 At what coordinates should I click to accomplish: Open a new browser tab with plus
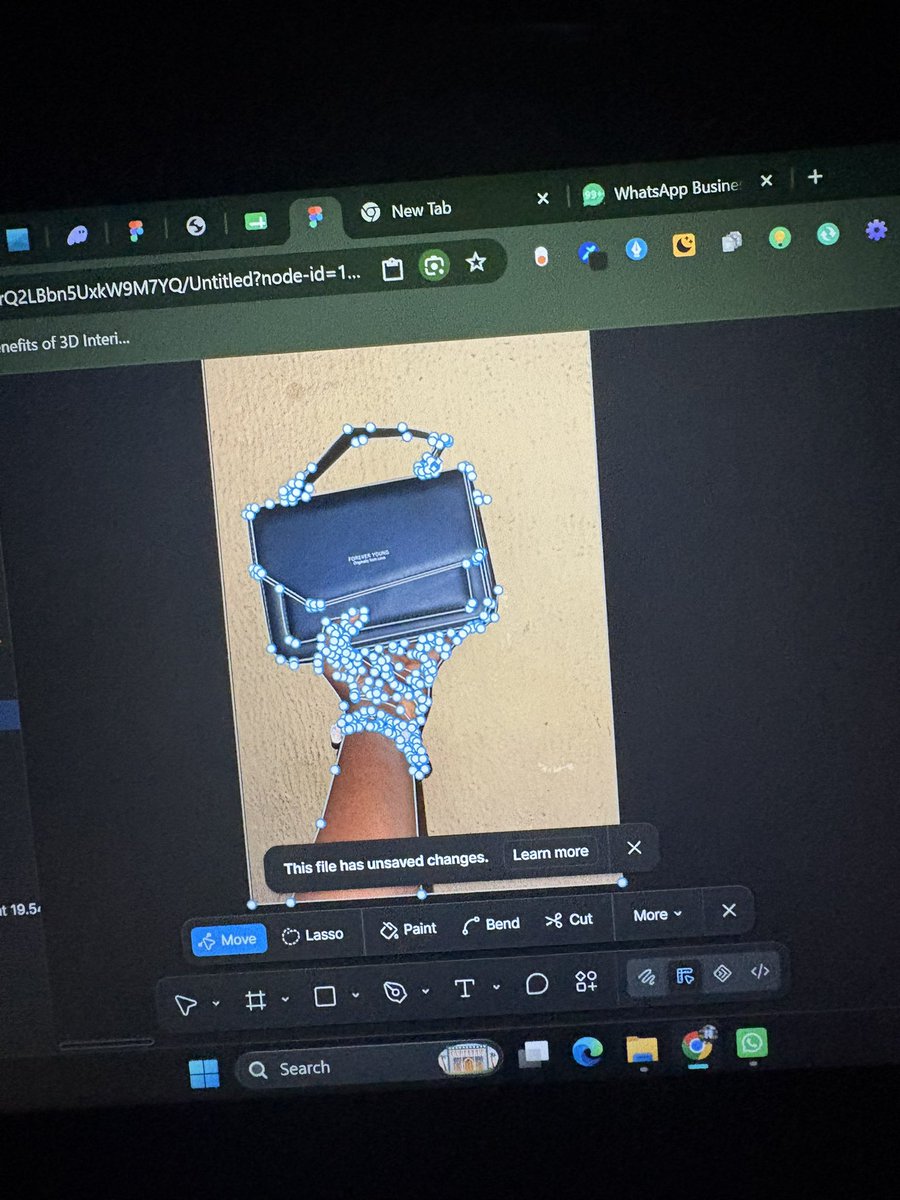point(815,177)
